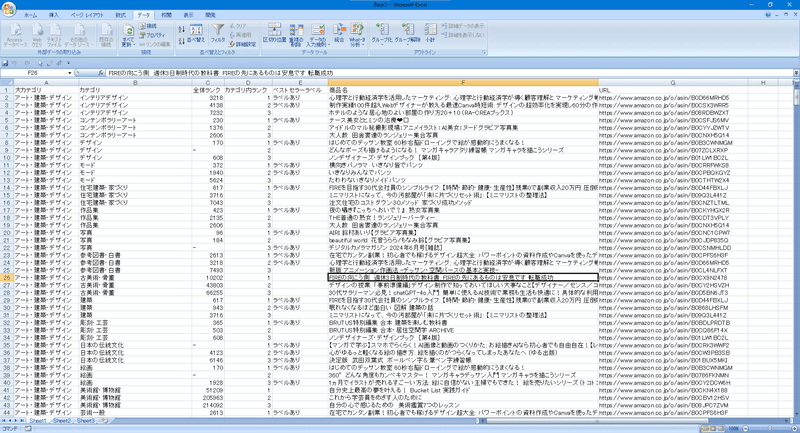Screen dimensions: 800x433
Task: Switch to ホーム ribbon tab
Action: point(30,15)
